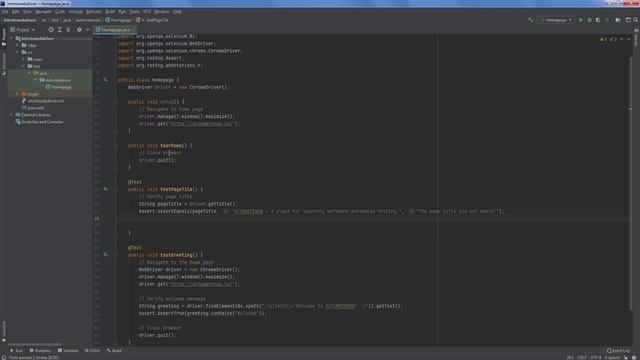Go to next highlighted error arrow
Viewport: 640px width, 360px height.
629,39
